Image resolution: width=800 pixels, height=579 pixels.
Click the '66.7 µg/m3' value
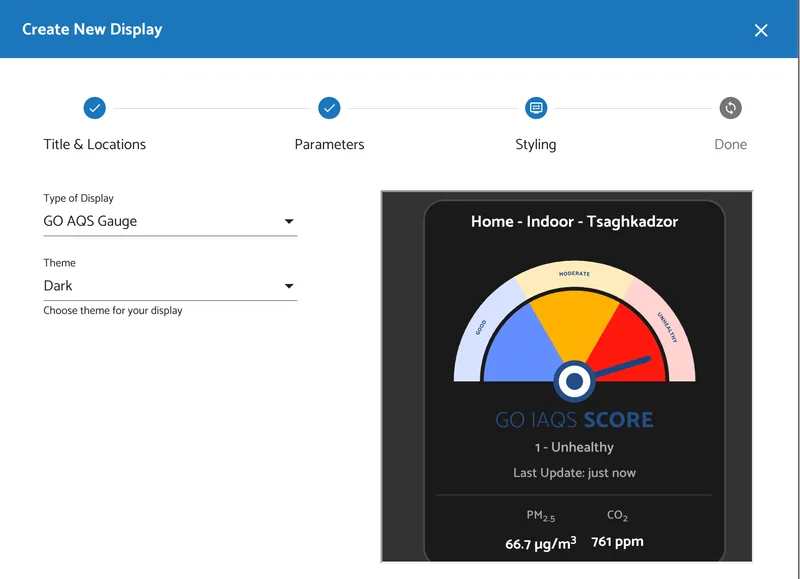(541, 543)
